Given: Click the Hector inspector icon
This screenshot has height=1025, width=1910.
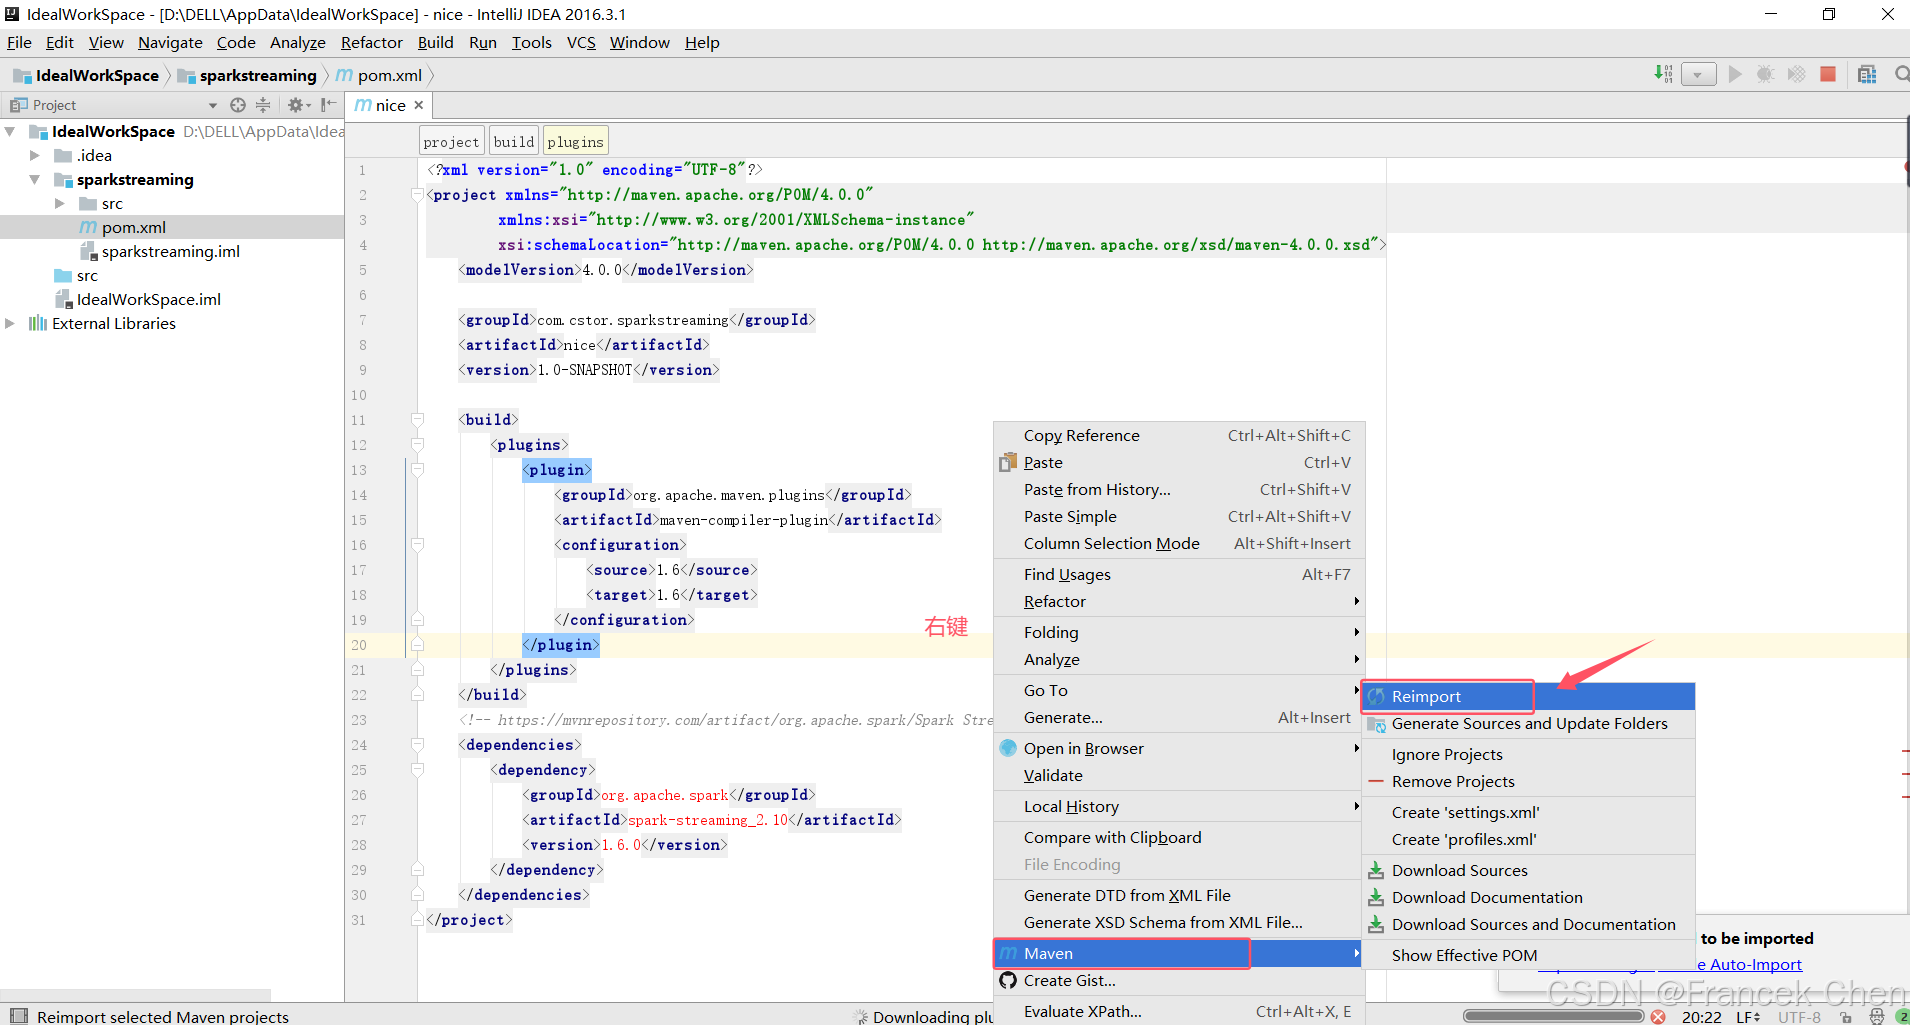Looking at the screenshot, I should [x=1876, y=1016].
